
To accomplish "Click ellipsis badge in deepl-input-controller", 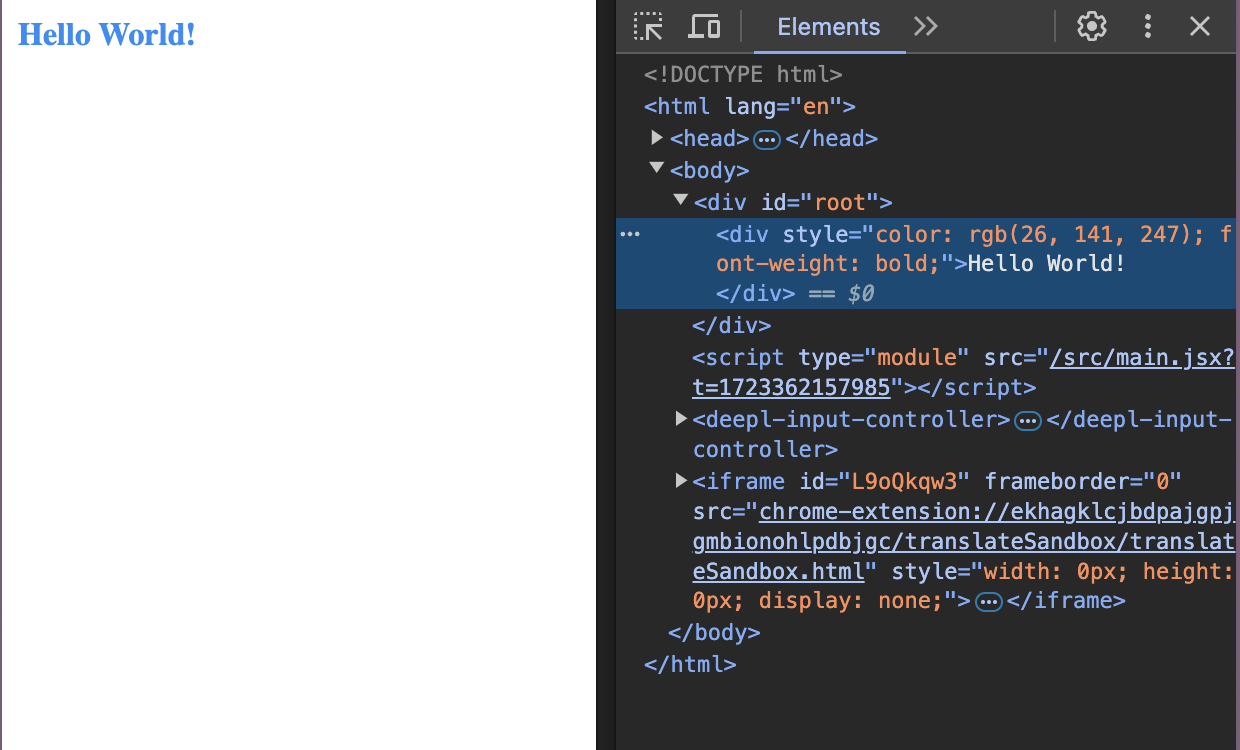I will coord(1028,420).
